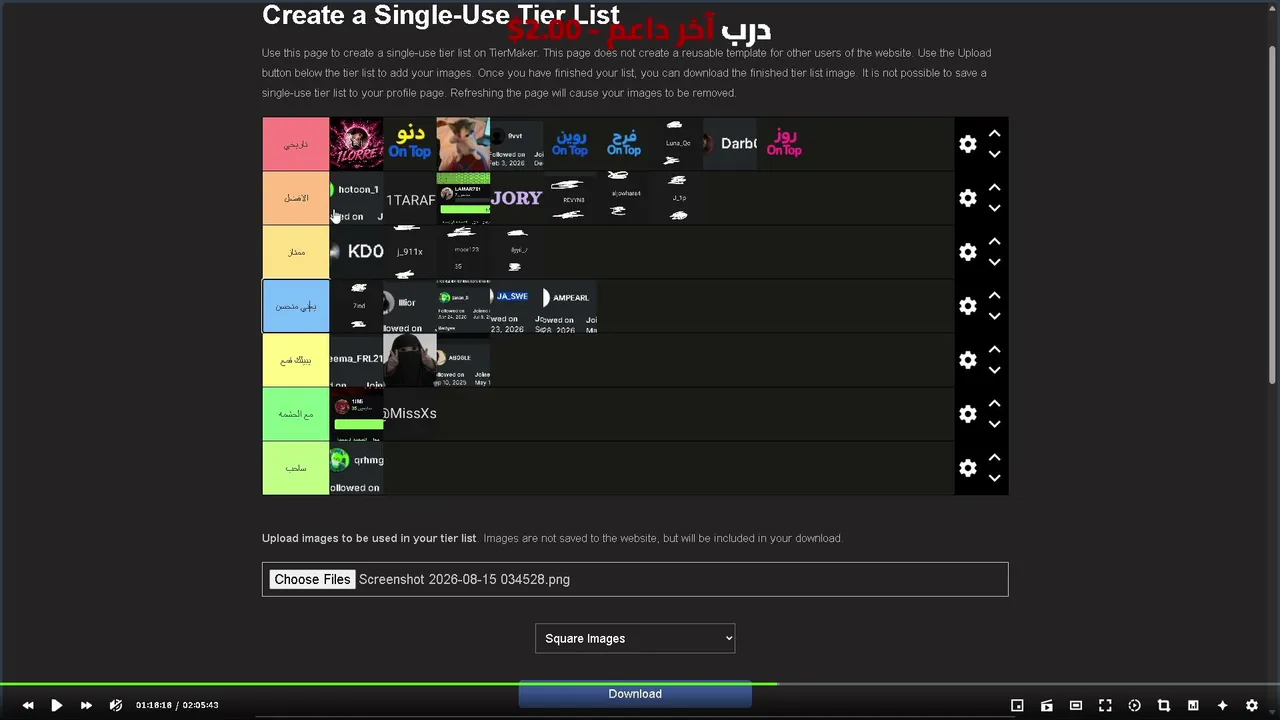1280x720 pixels.
Task: Open settings gear for the JORY row
Action: point(968,198)
